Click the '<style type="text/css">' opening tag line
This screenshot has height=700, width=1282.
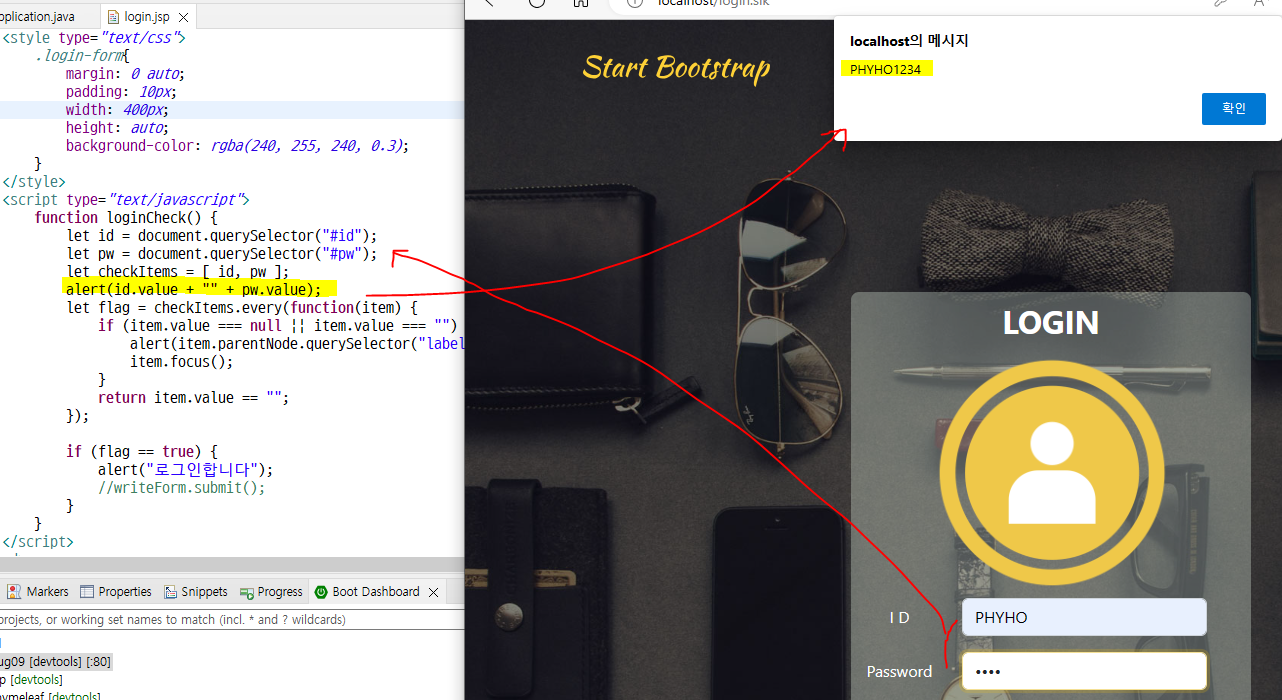94,38
